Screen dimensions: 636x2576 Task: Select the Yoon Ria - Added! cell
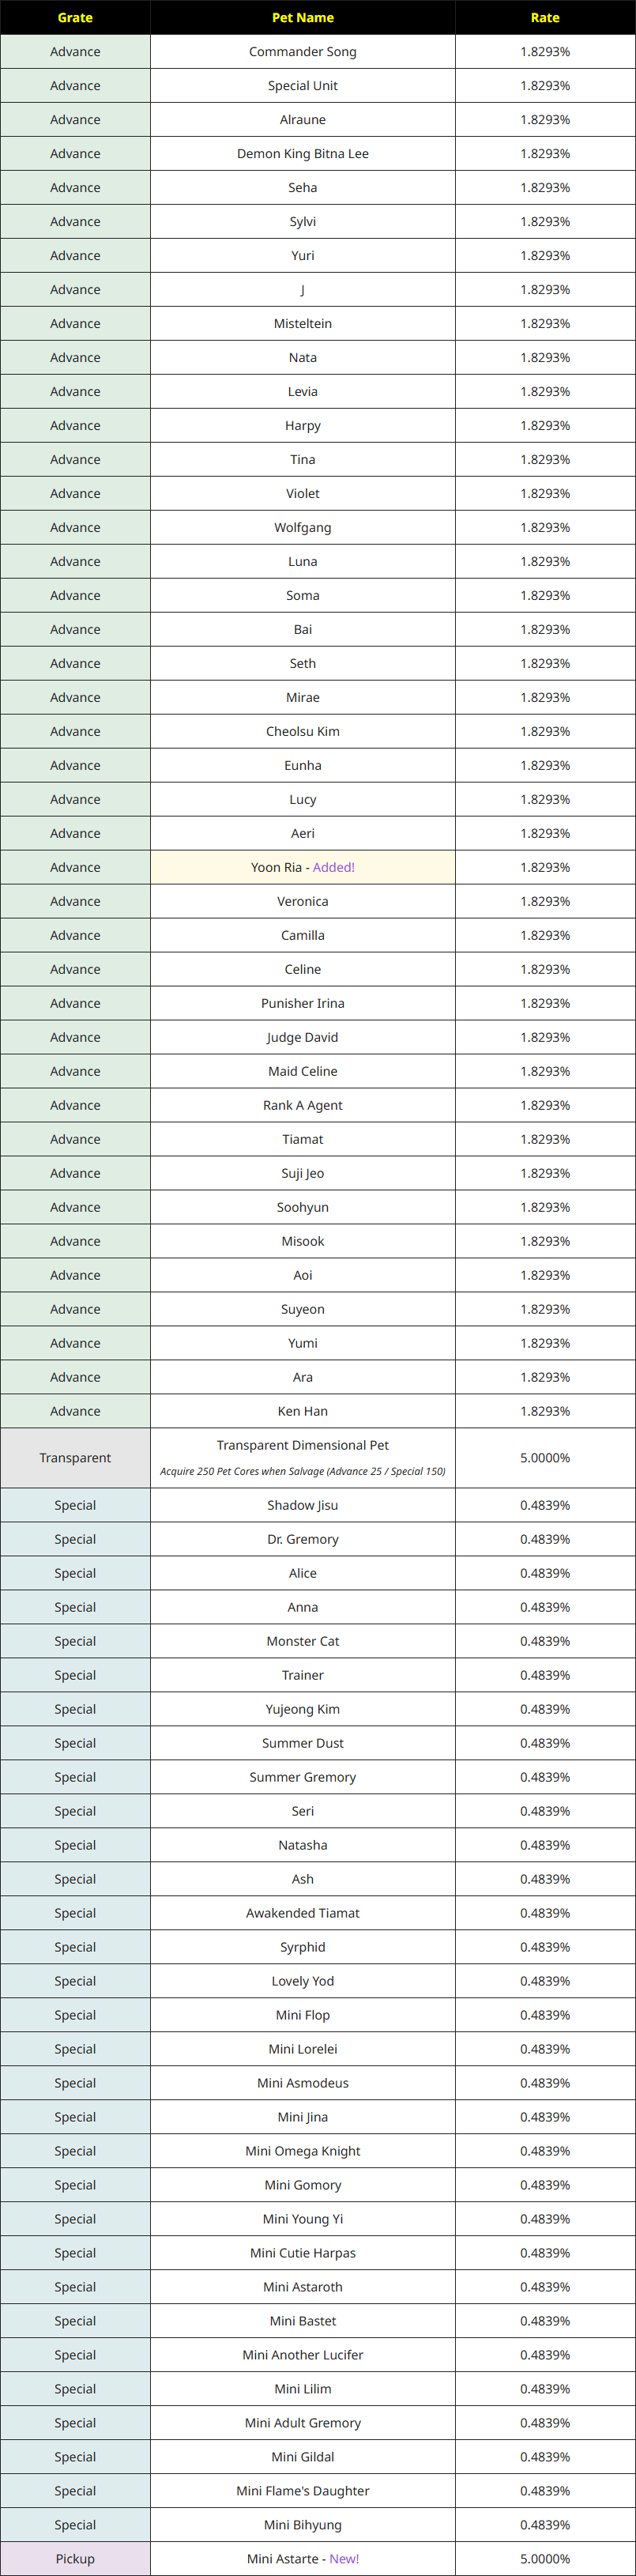point(302,867)
